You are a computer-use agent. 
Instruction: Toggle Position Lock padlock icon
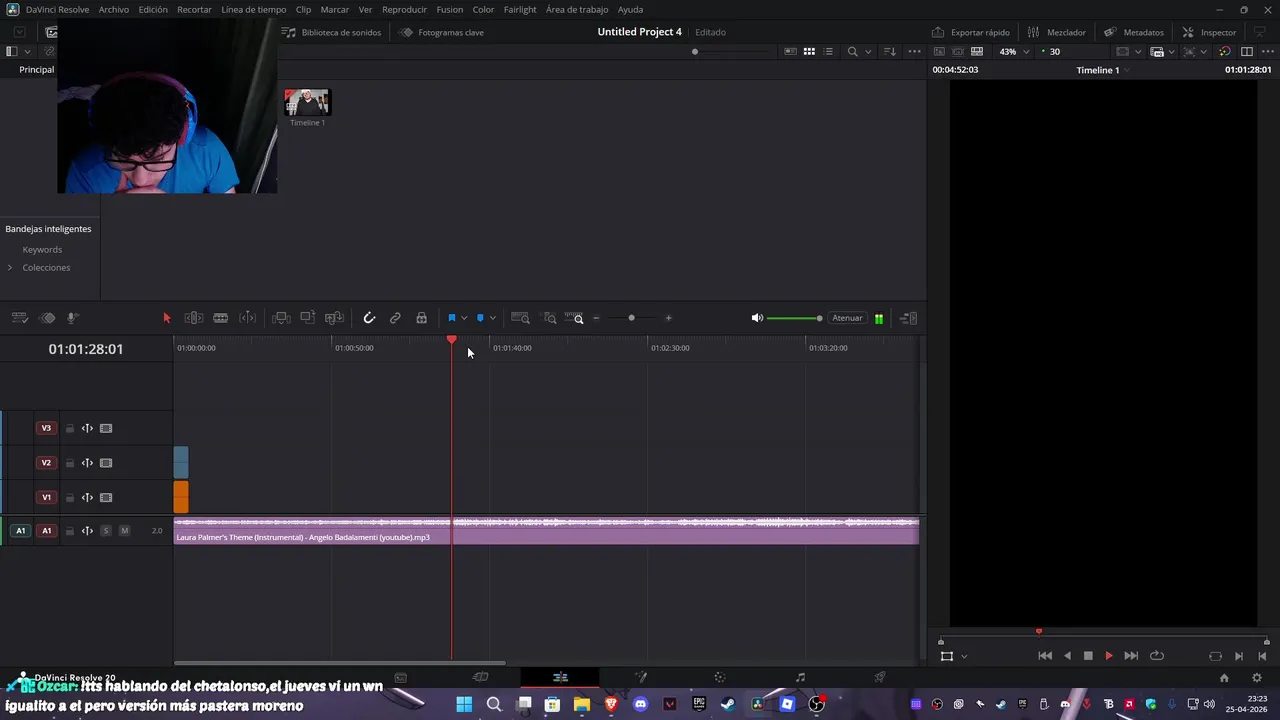coord(422,318)
